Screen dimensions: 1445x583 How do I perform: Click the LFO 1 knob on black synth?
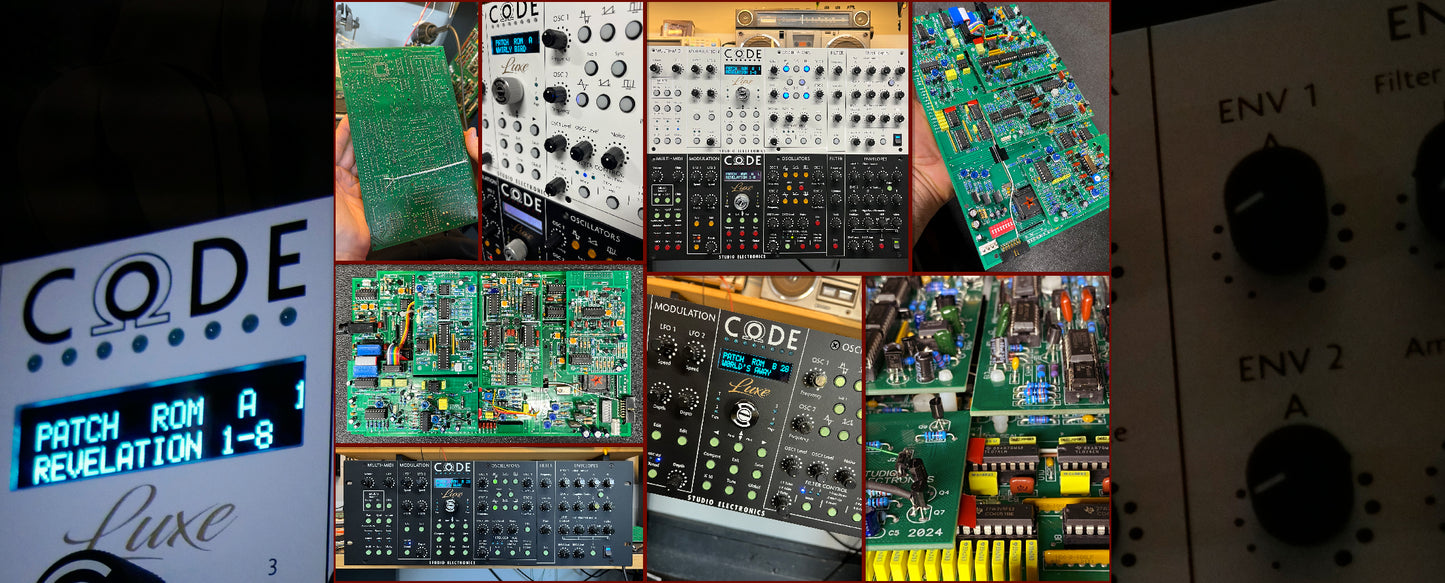tap(664, 349)
